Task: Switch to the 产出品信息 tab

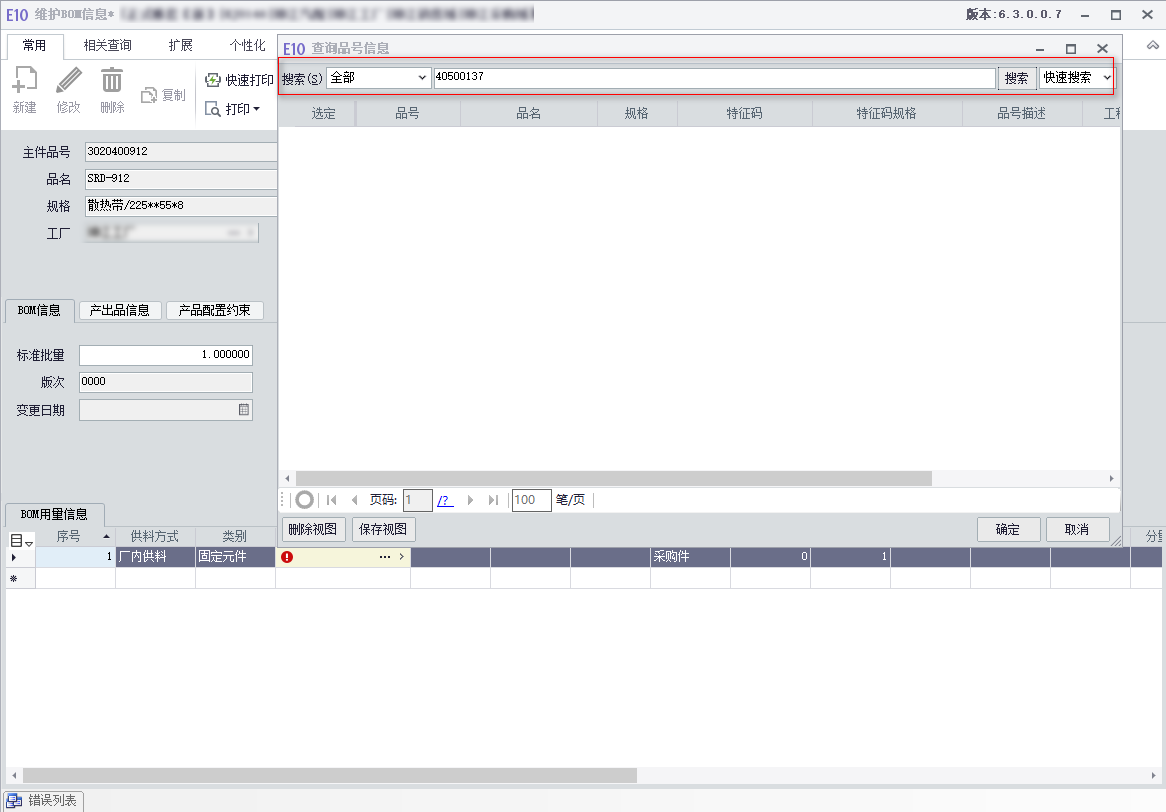Action: coord(119,310)
